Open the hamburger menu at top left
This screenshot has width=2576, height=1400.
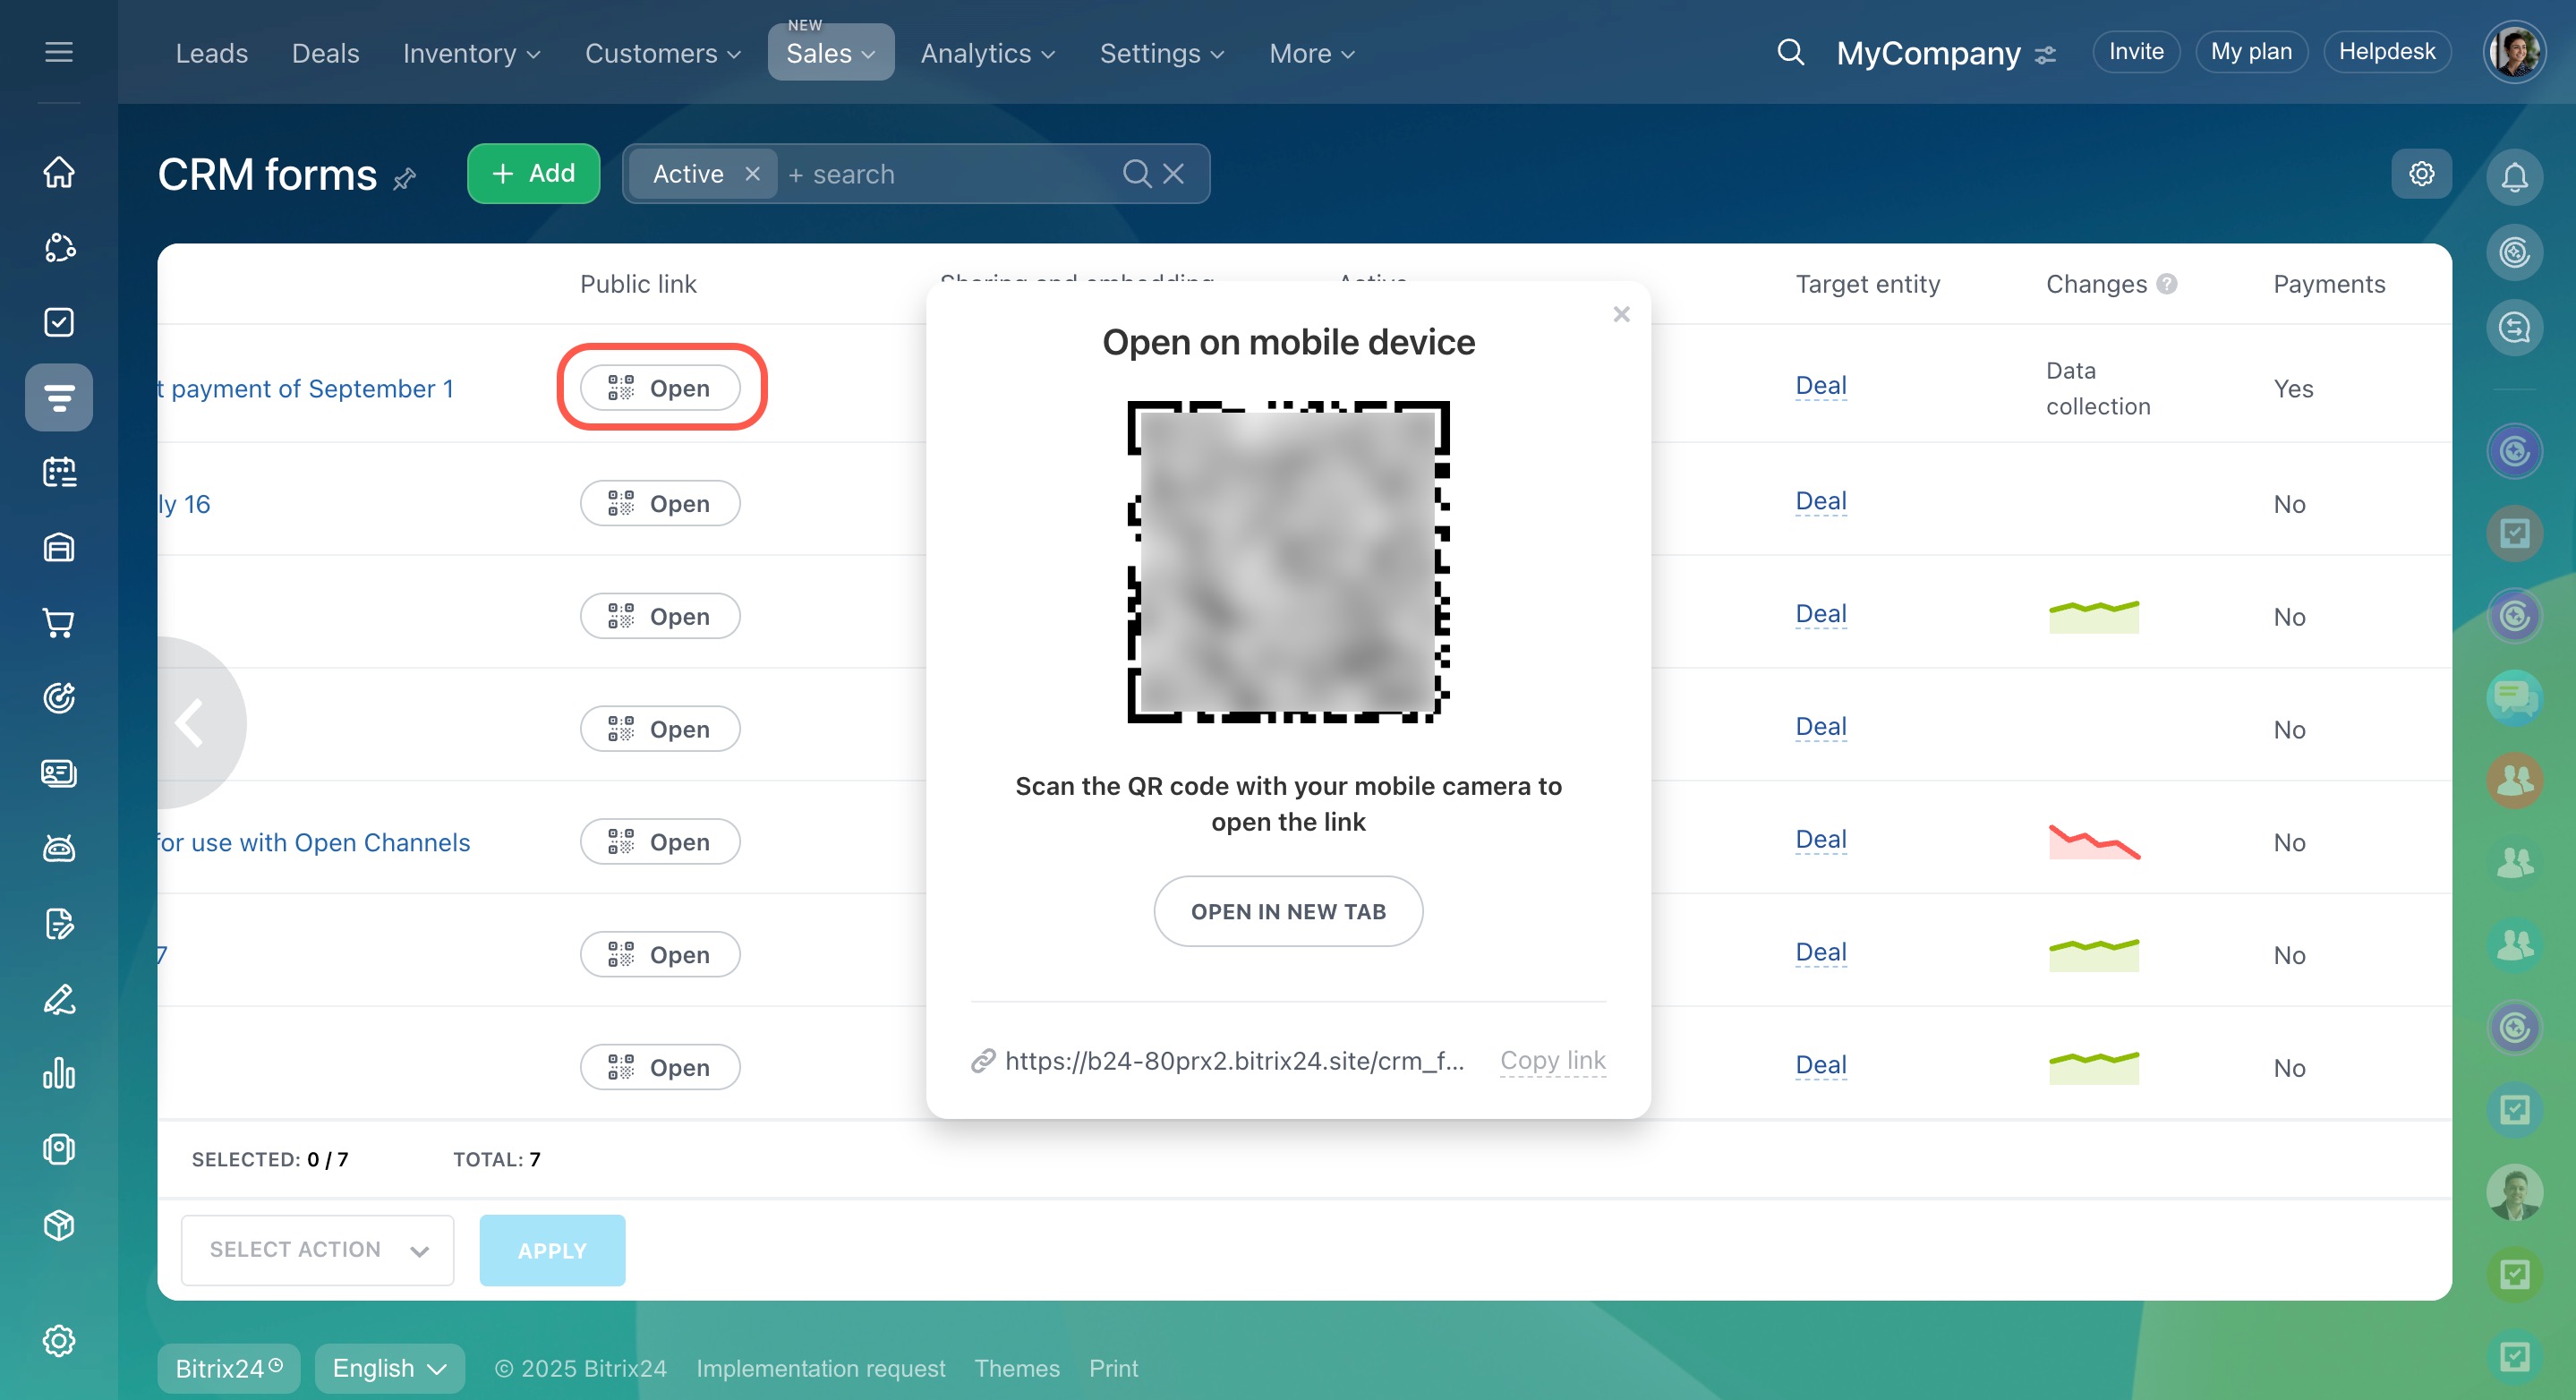59,52
